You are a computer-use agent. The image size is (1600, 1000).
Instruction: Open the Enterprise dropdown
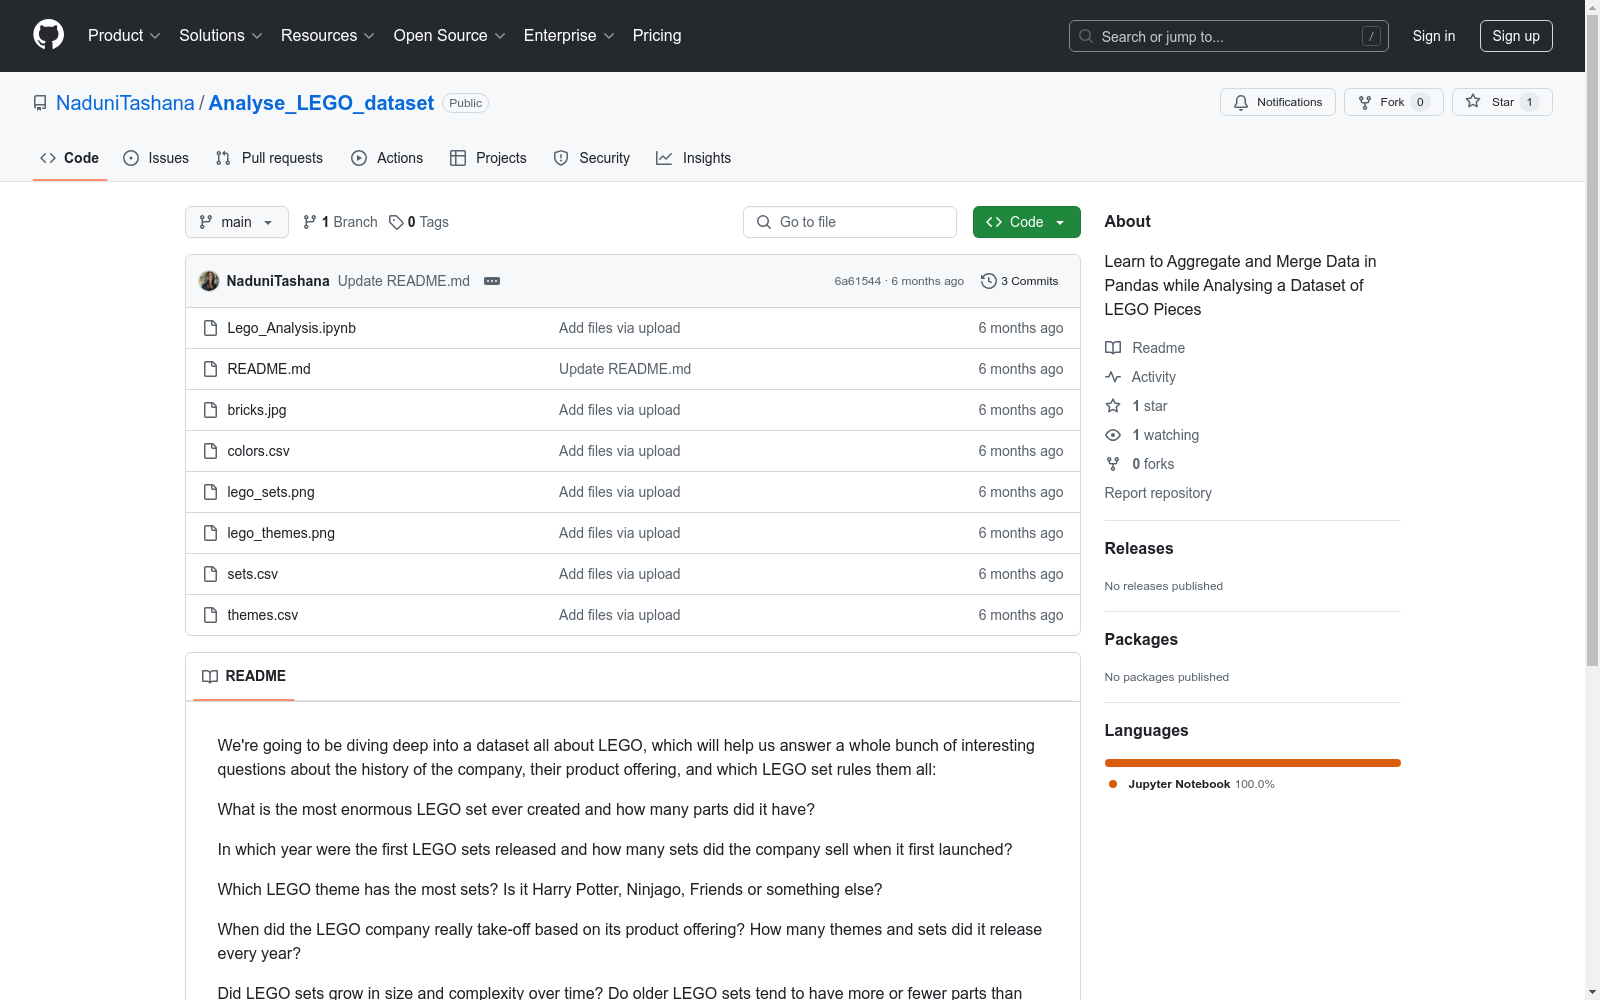(569, 35)
